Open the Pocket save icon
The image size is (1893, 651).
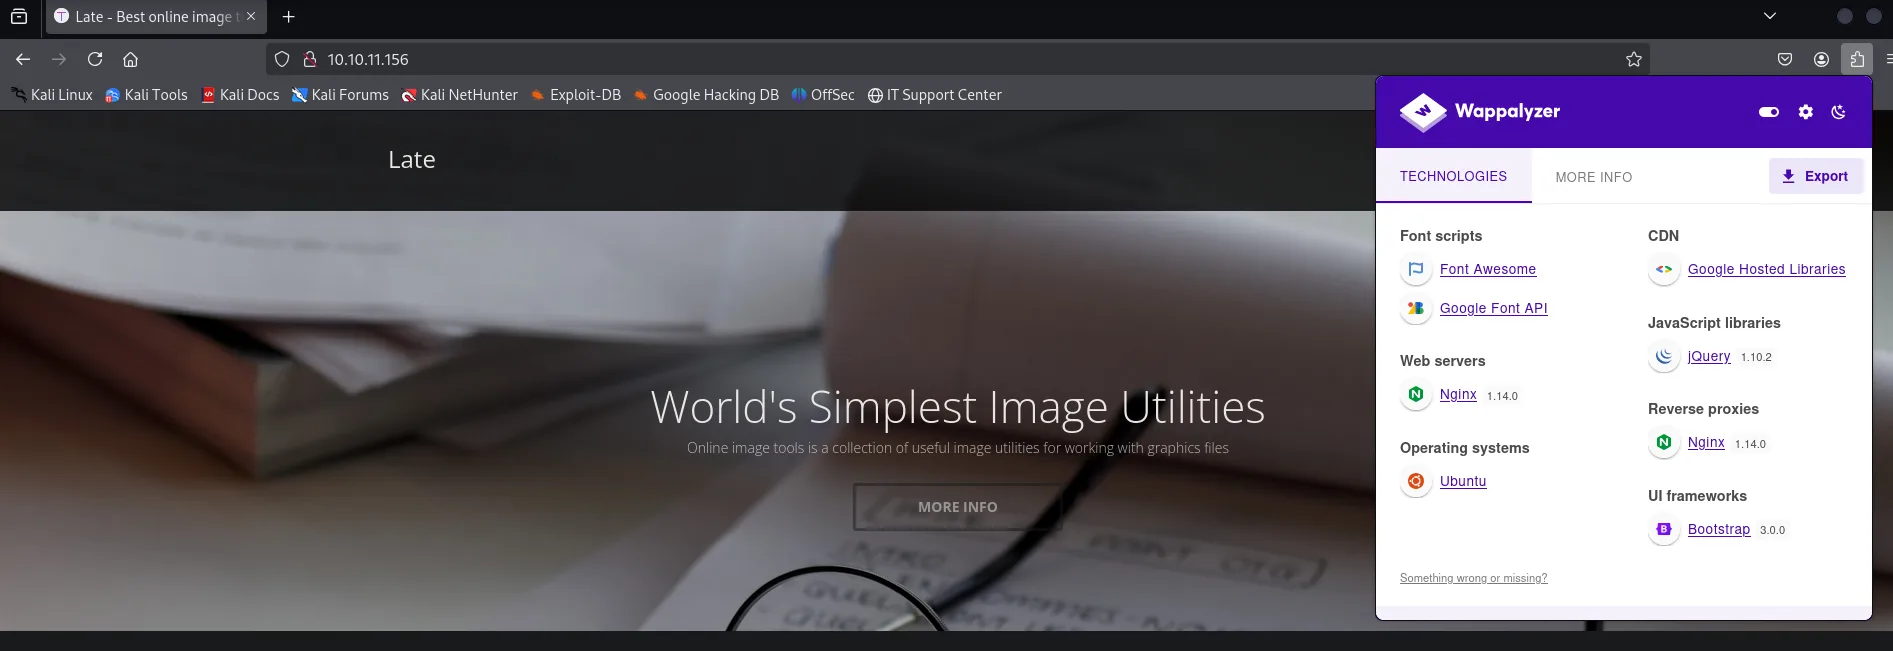(1785, 59)
